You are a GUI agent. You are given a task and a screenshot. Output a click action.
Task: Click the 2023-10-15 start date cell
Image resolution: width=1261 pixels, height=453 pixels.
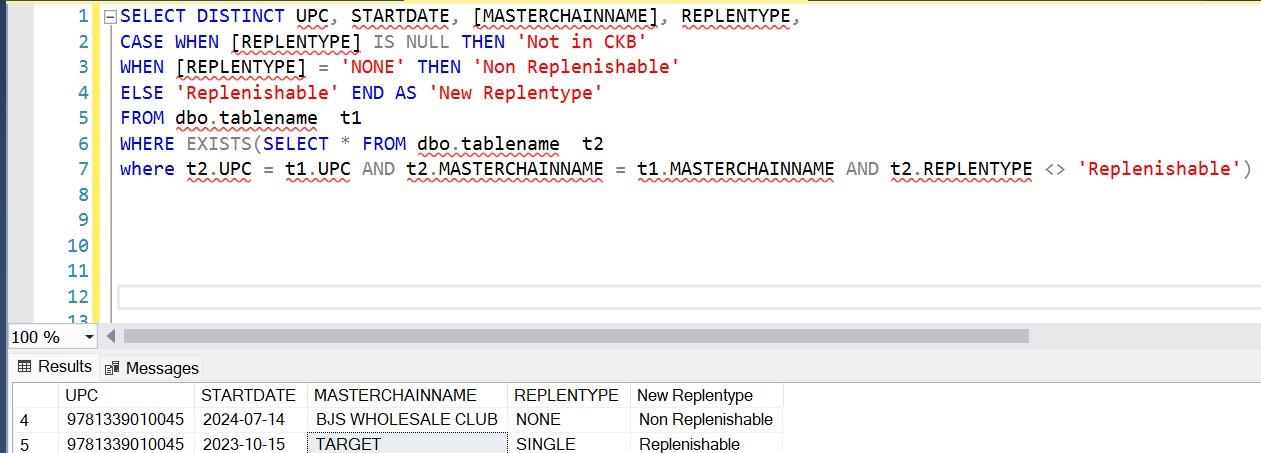pyautogui.click(x=251, y=443)
